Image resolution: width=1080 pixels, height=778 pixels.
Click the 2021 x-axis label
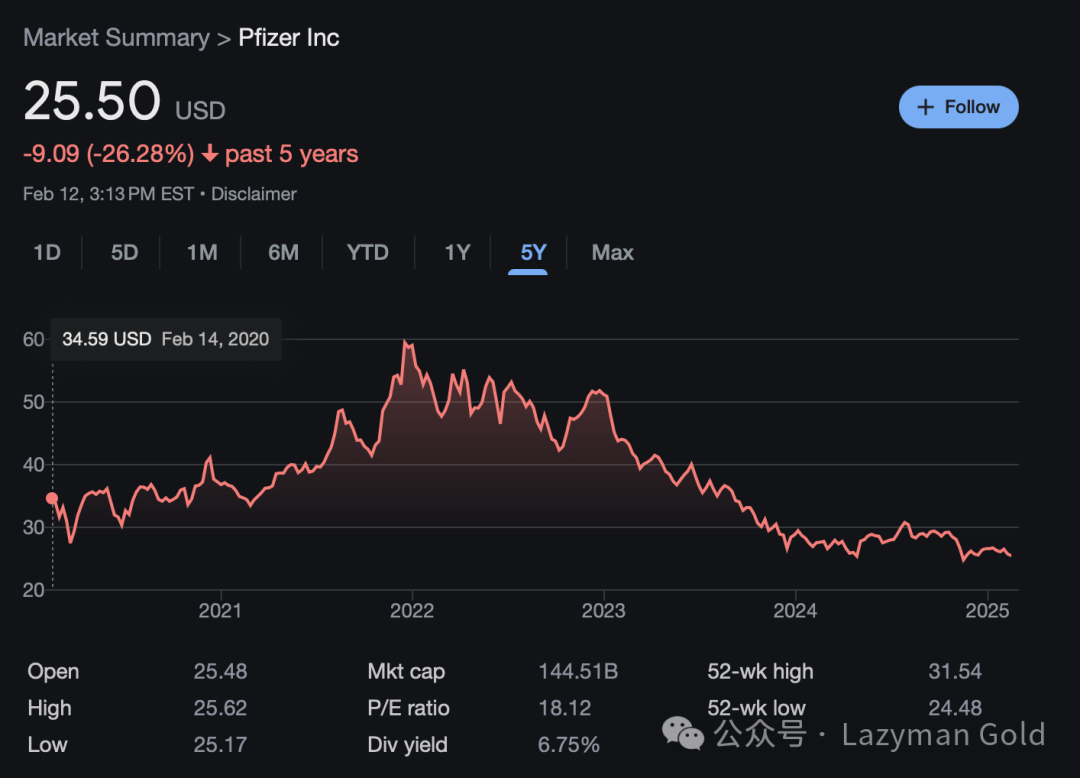coord(220,611)
